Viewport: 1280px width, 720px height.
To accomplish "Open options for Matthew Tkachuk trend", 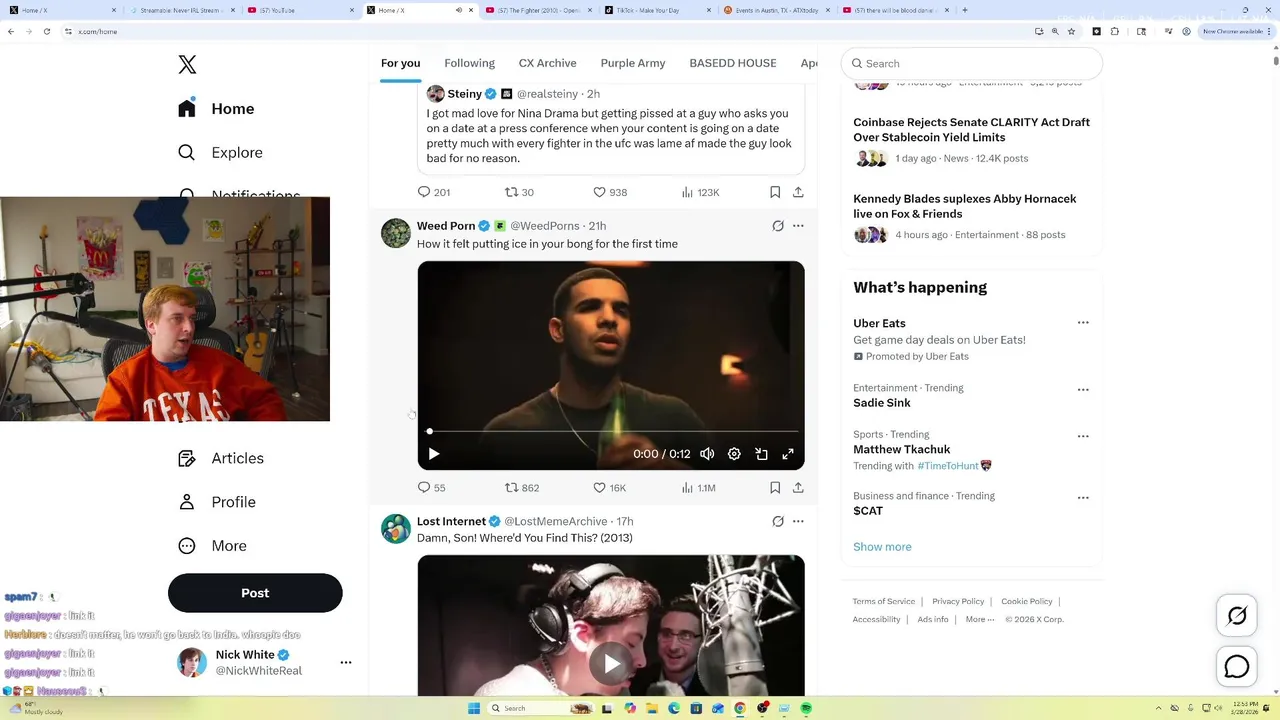I will (1083, 437).
